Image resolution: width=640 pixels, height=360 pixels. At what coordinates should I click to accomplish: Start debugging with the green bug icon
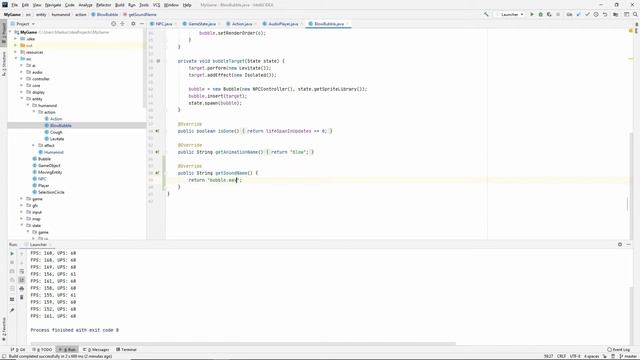pos(540,14)
